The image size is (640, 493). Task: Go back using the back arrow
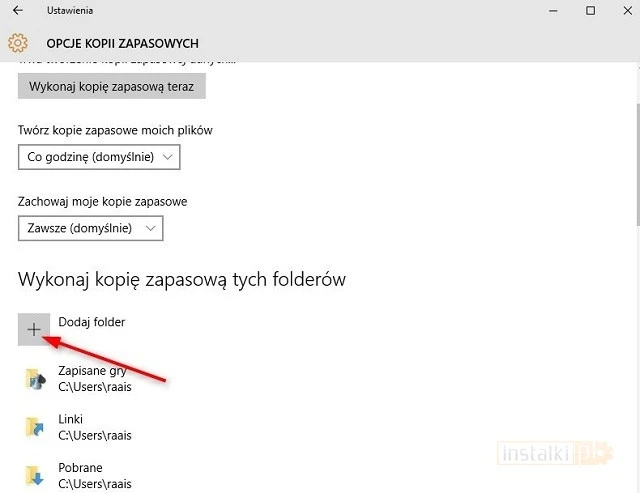pyautogui.click(x=18, y=11)
